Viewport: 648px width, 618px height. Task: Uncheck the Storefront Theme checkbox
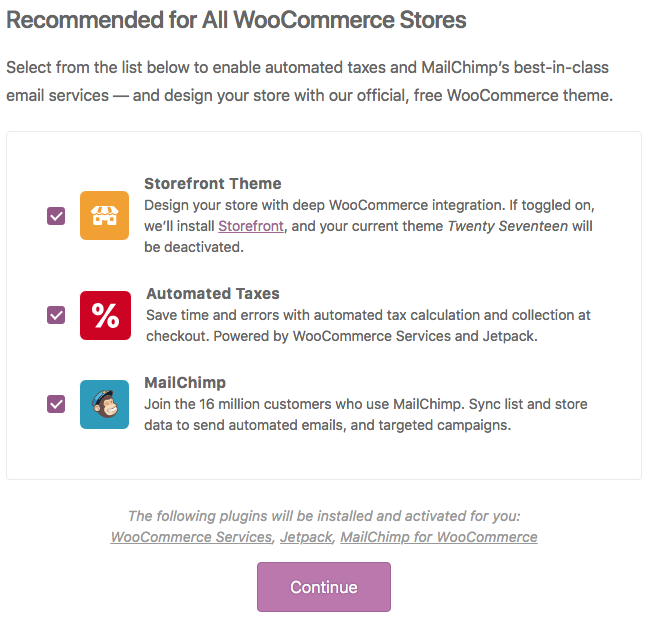(x=56, y=216)
